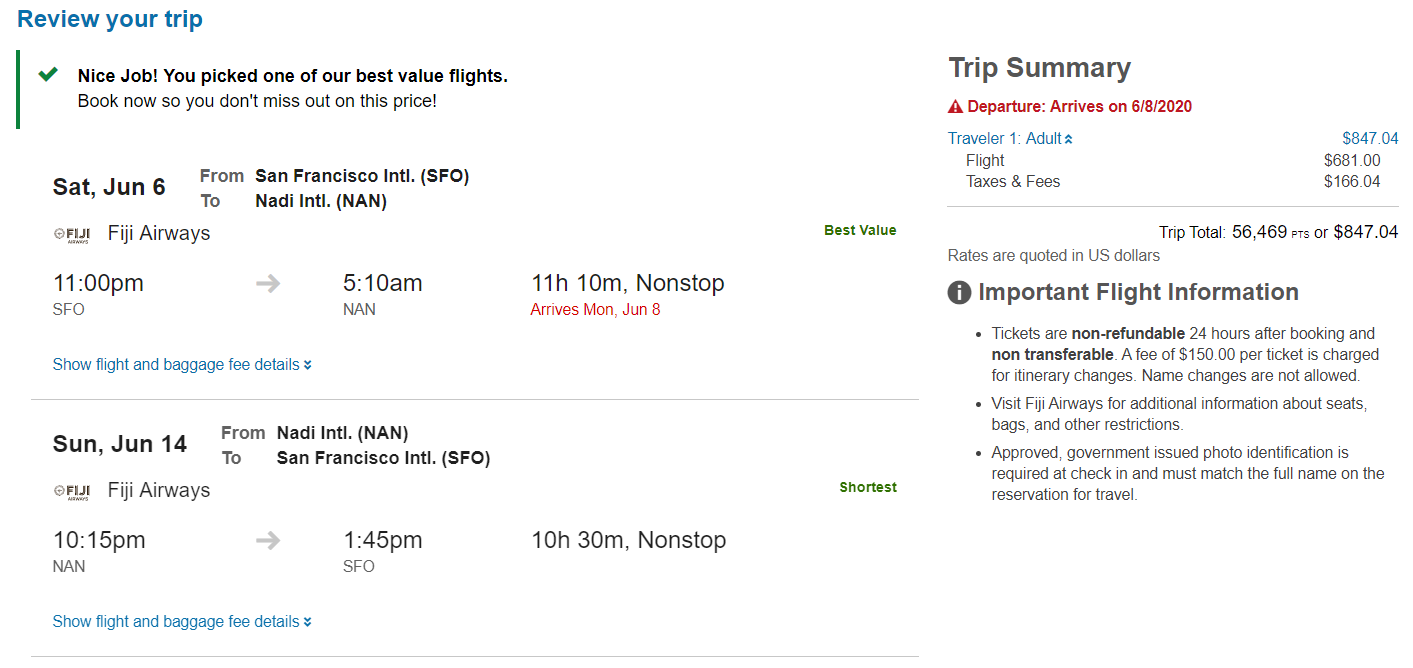Image resolution: width=1413 pixels, height=668 pixels.
Task: Click the Fiji Airways logo on the outbound flight
Action: click(72, 234)
